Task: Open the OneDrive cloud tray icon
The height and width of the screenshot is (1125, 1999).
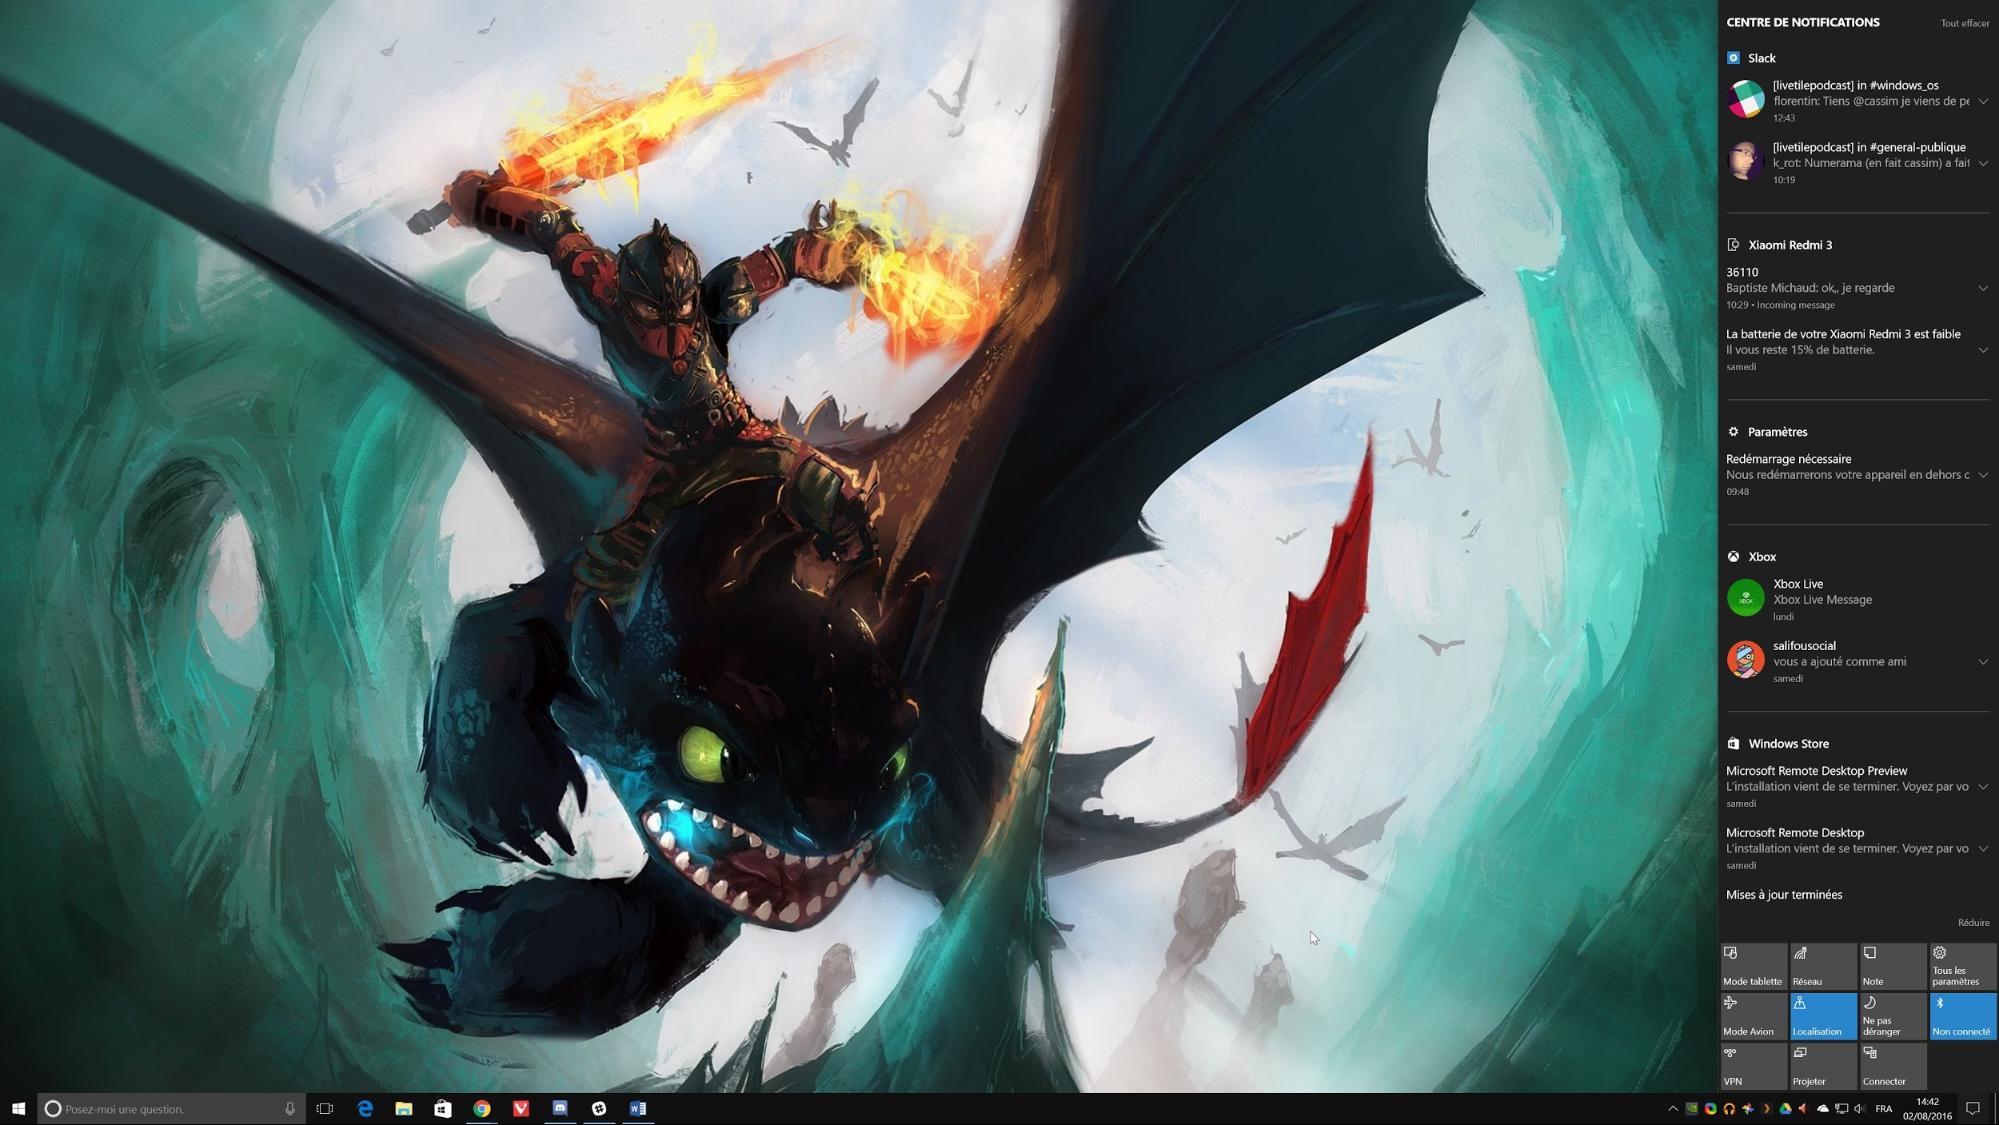Action: click(1822, 1108)
